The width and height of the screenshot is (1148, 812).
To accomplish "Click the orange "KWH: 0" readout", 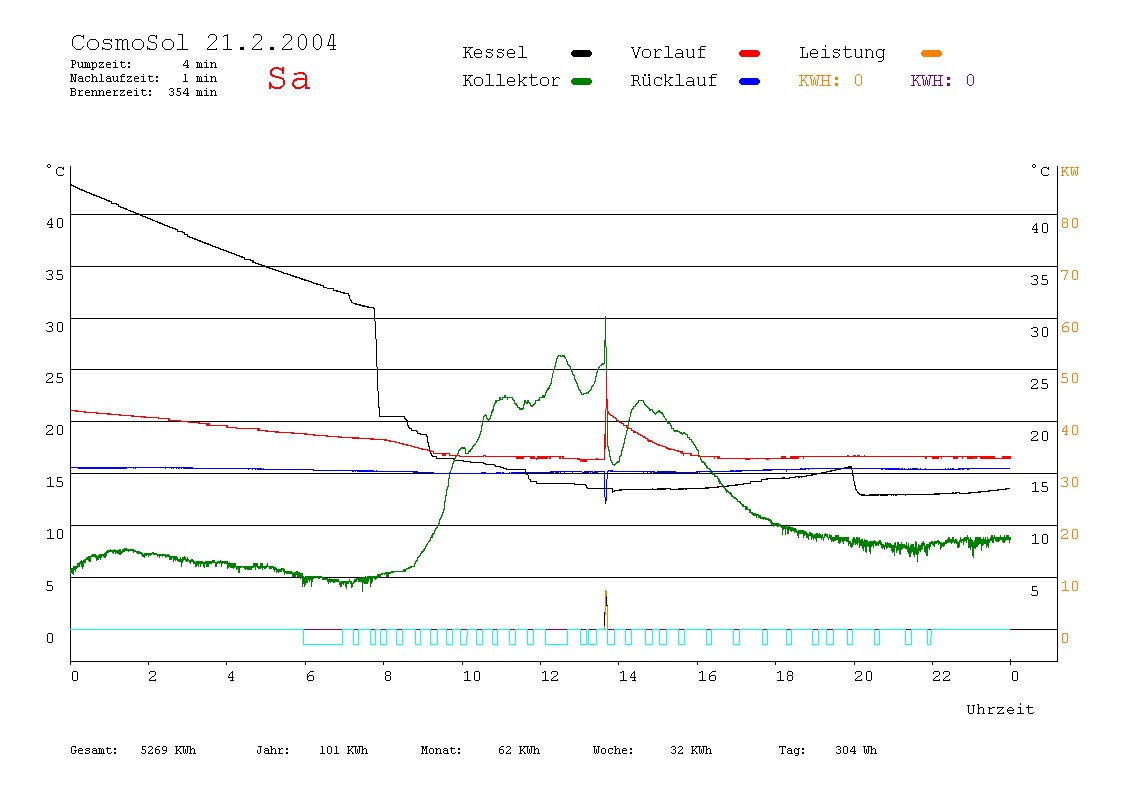I will pos(831,81).
